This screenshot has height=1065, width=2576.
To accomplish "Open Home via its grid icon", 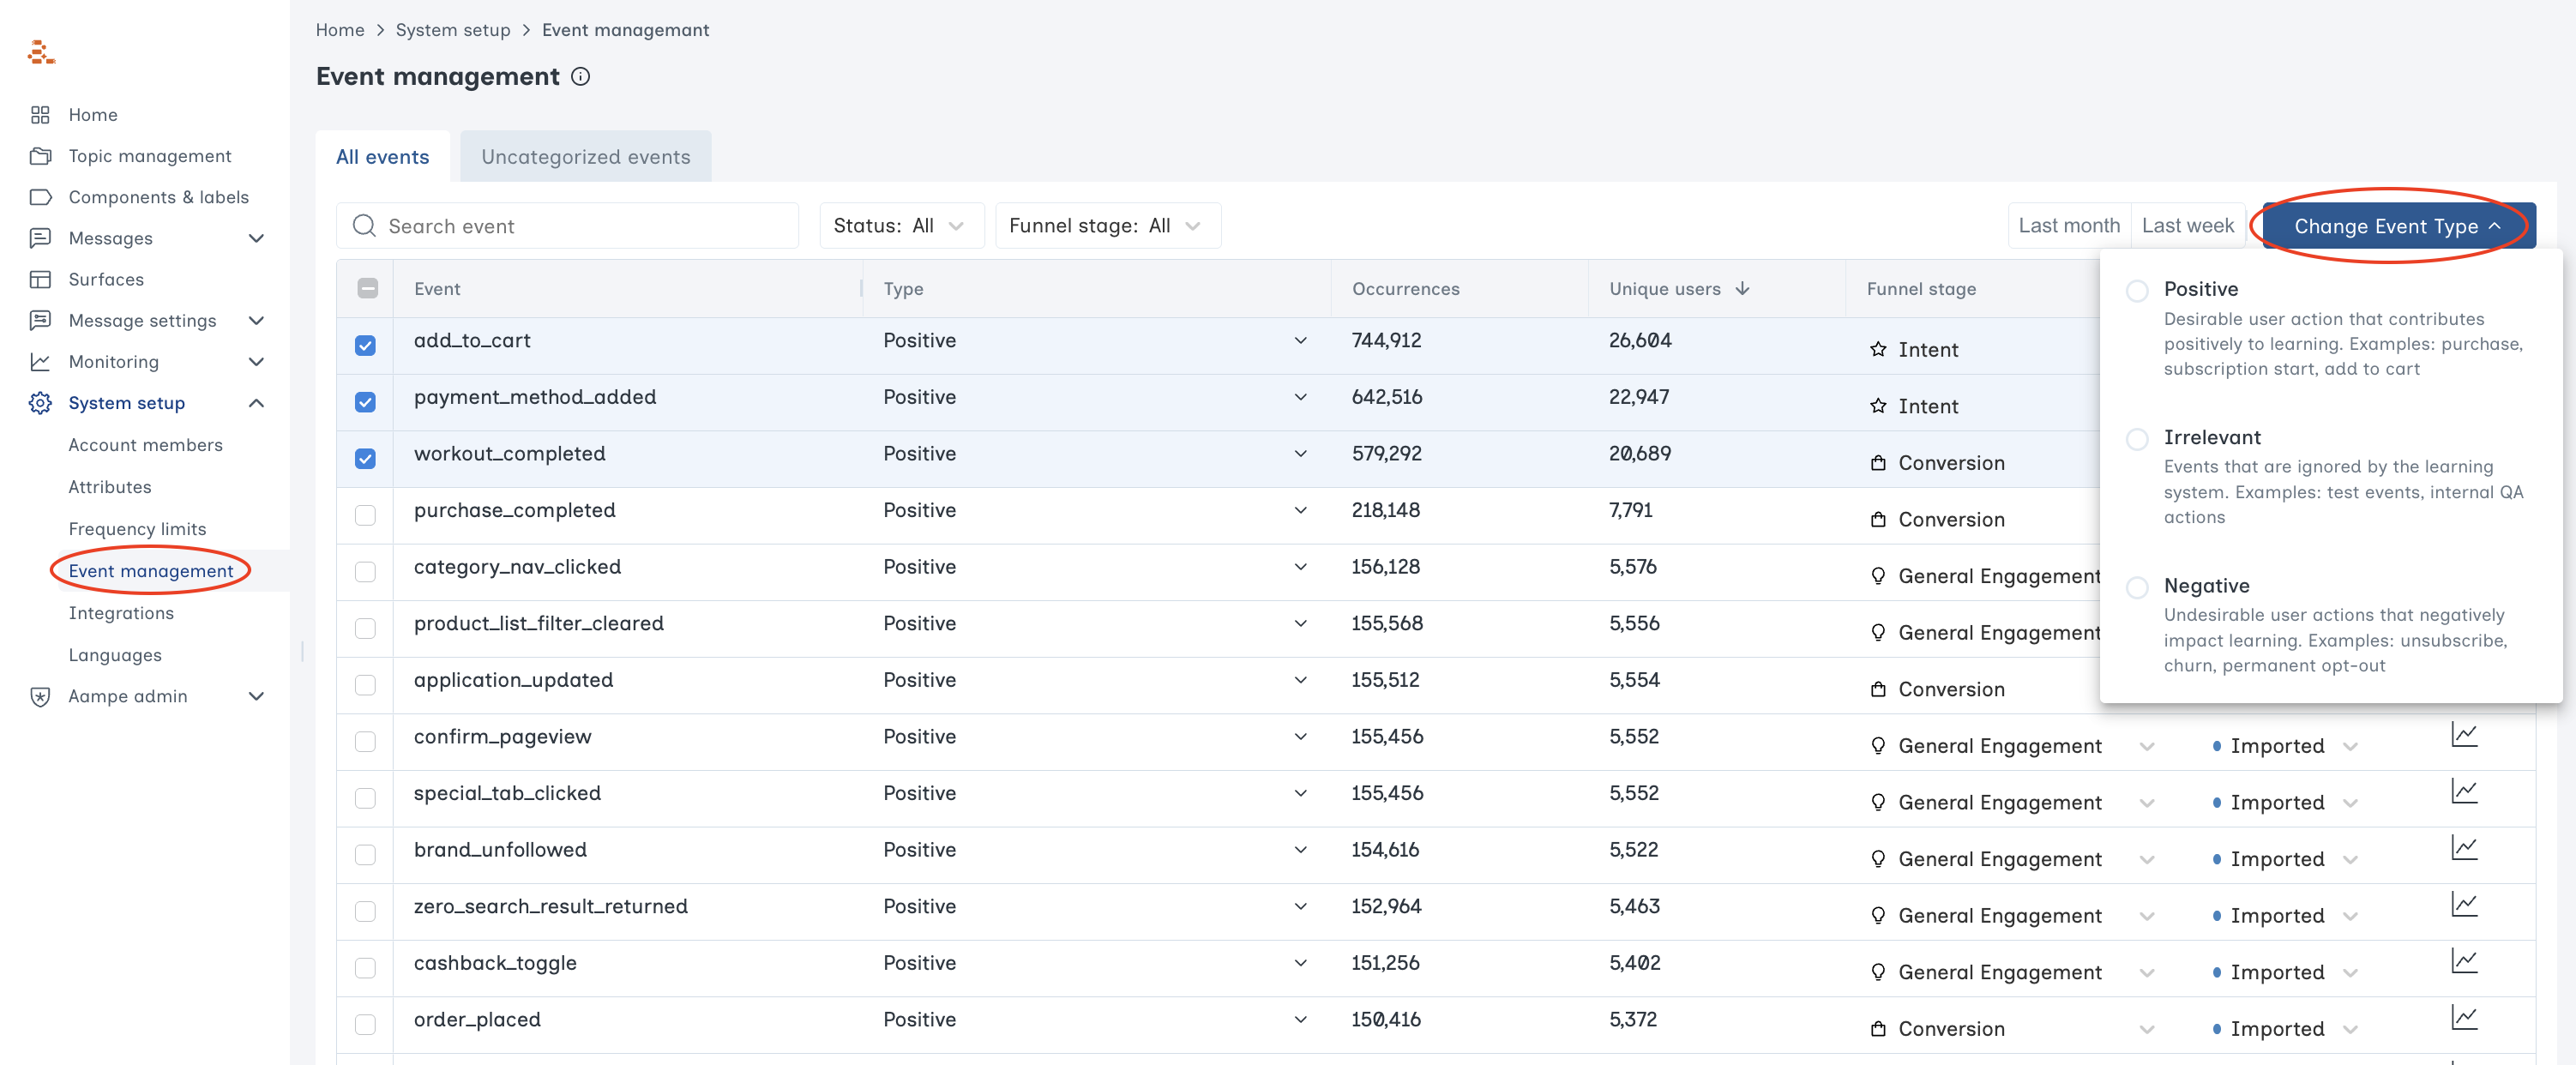I will coord(40,115).
